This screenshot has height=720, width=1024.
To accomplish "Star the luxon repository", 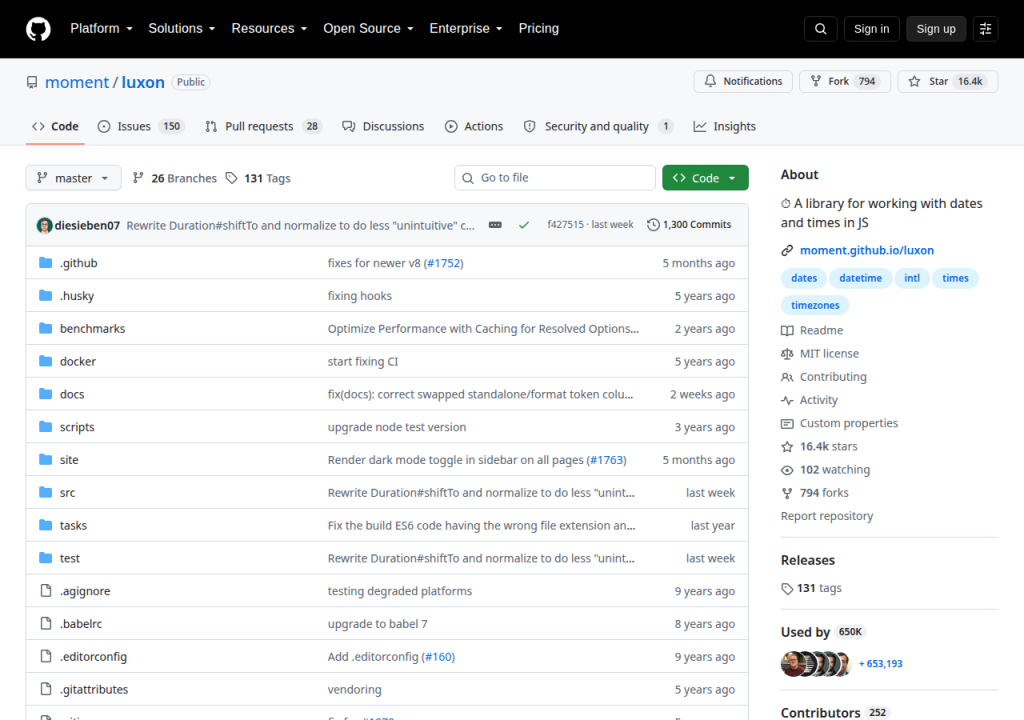I will tap(948, 81).
